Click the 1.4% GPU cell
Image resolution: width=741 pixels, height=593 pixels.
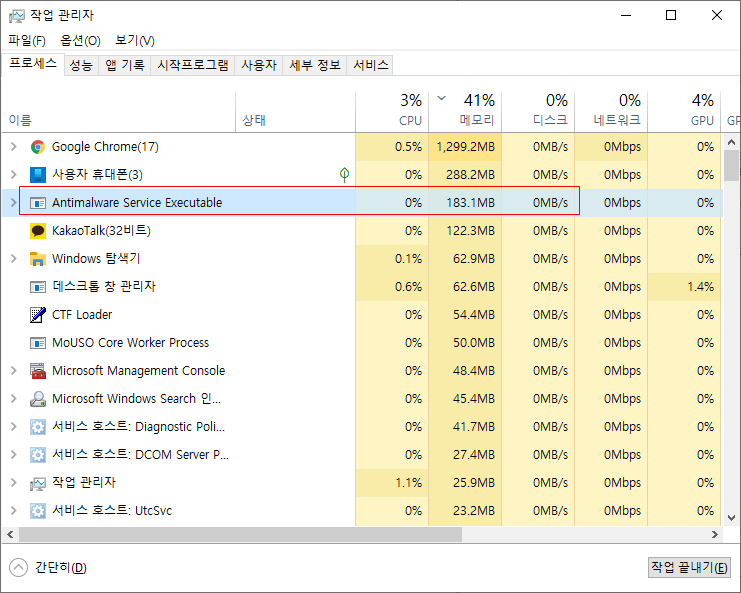[x=684, y=287]
